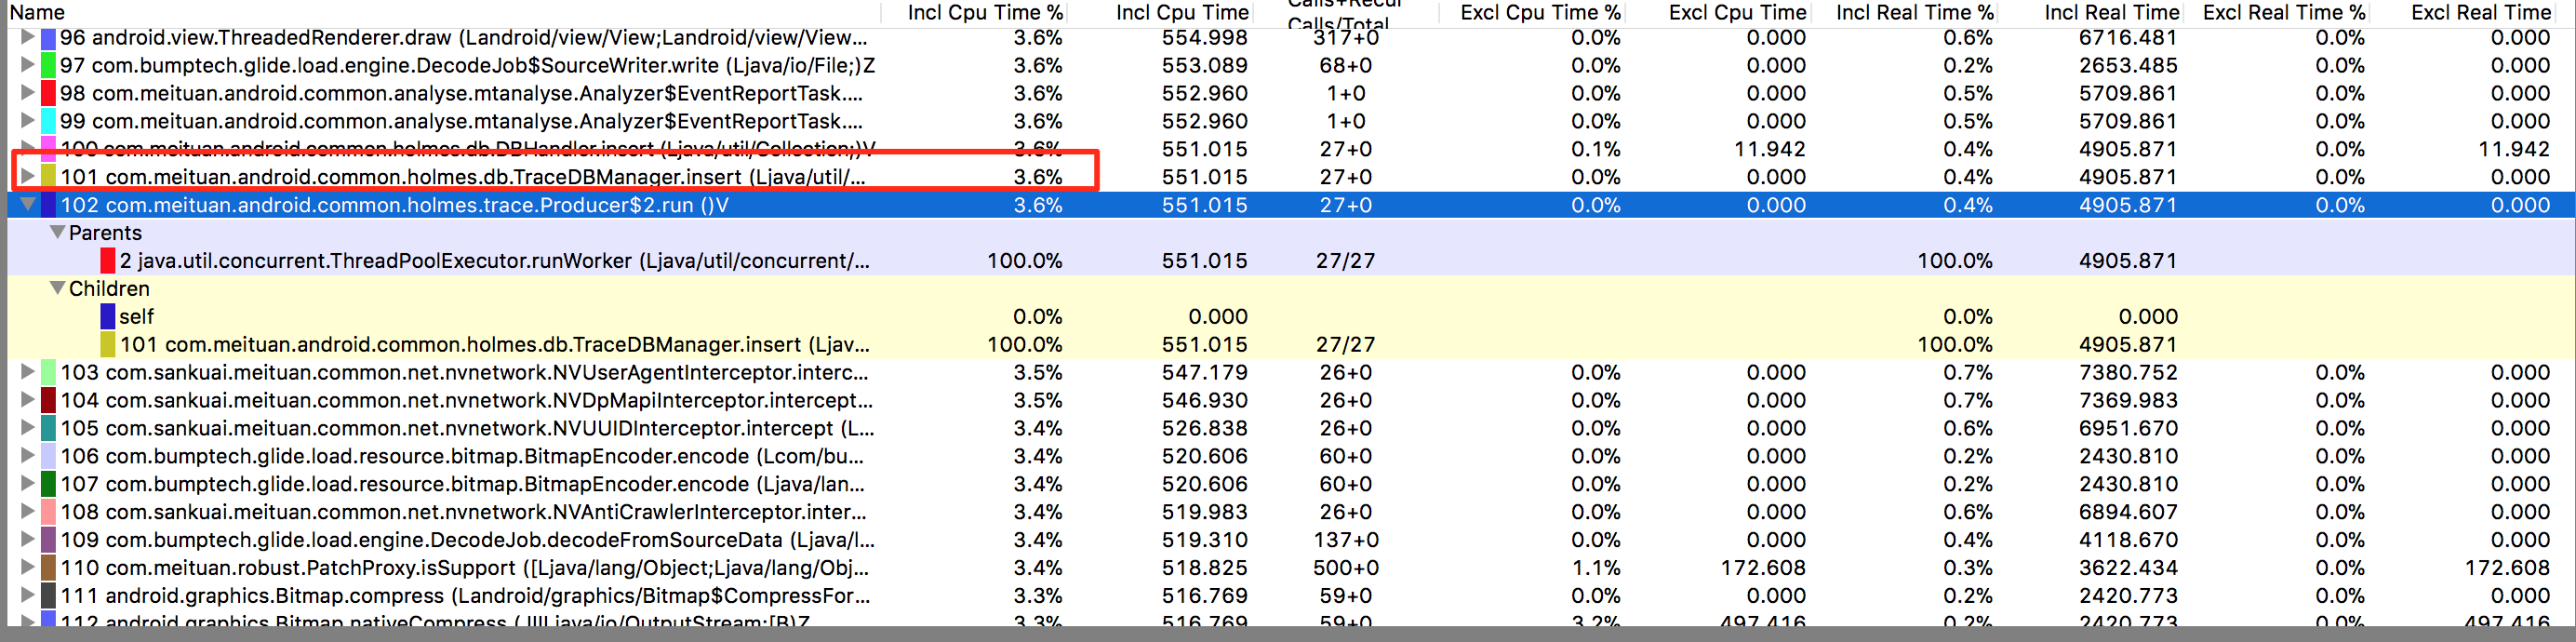2576x642 pixels.
Task: Click olive swatch of child TraceDBManager.insert
Action: pyautogui.click(x=108, y=345)
